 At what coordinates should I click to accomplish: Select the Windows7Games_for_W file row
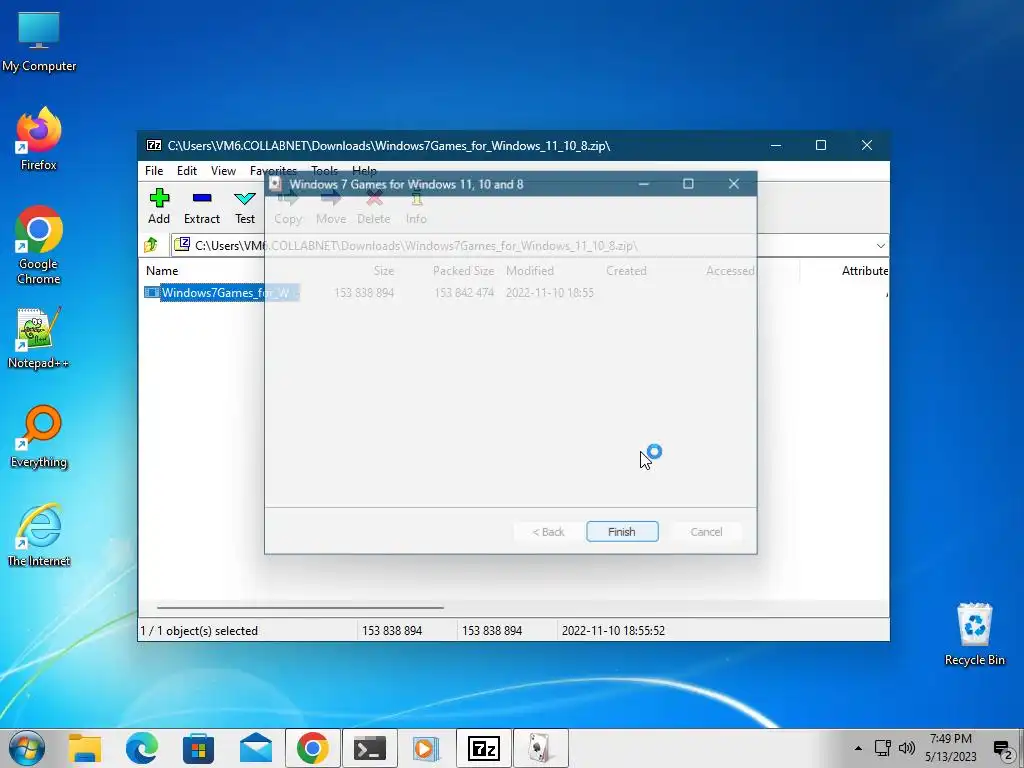222,293
